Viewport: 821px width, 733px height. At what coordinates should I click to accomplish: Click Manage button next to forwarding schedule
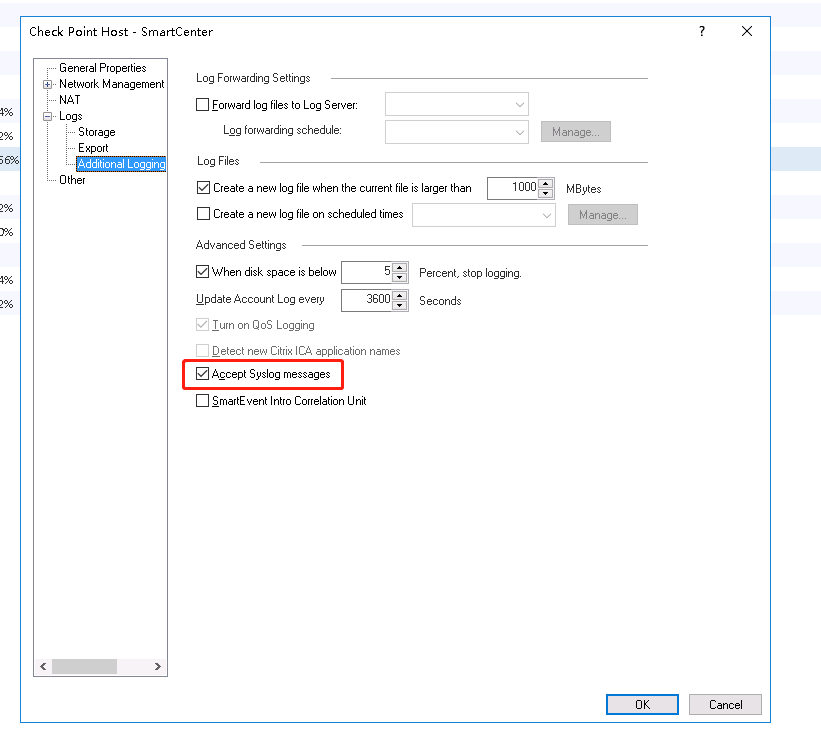click(575, 132)
